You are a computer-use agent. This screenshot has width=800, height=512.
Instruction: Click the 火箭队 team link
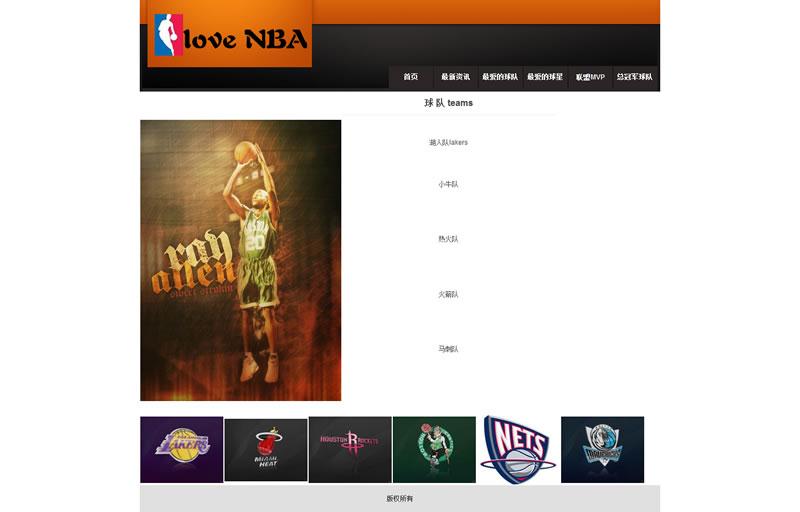click(x=448, y=294)
